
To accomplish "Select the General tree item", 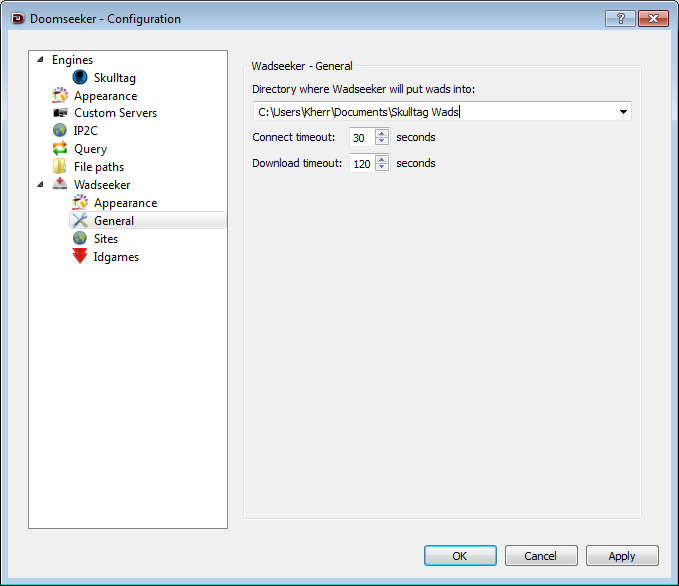I will (114, 221).
